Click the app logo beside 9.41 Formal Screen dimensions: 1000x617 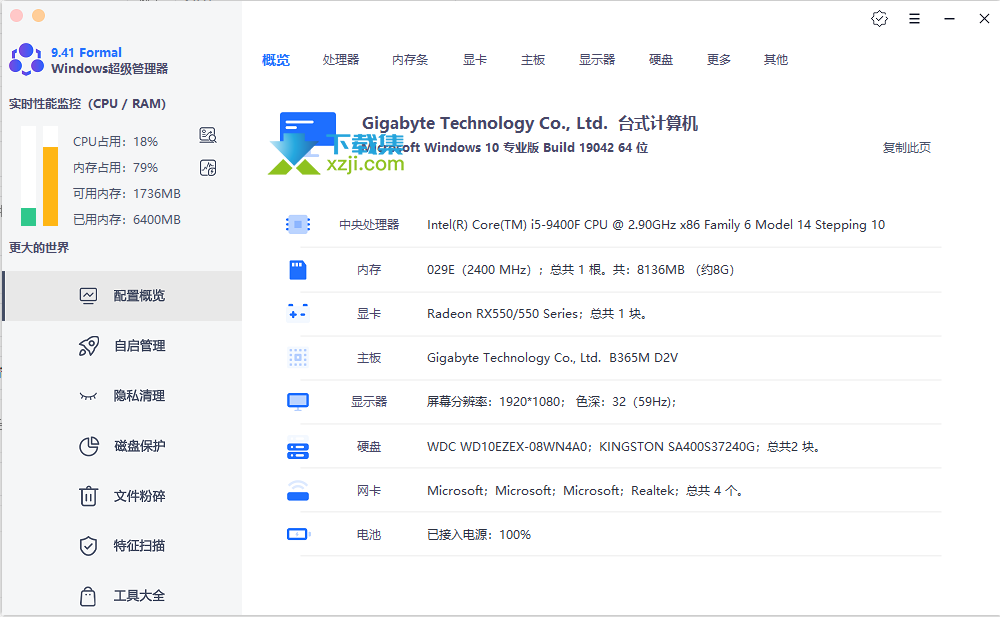[27, 59]
